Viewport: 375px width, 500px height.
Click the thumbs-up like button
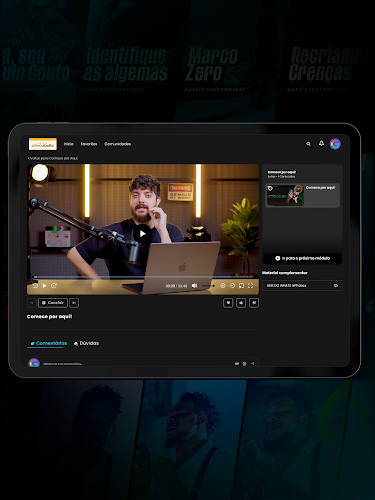[241, 303]
